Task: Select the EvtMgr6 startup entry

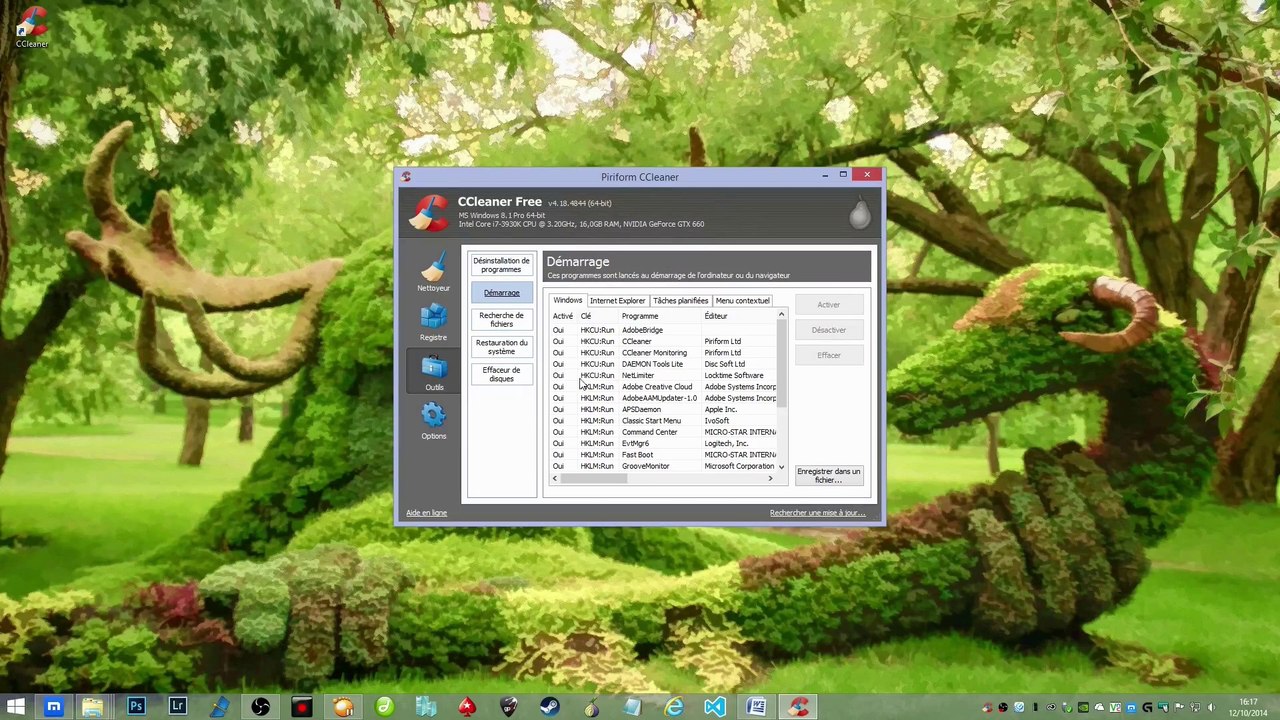Action: 663,444
